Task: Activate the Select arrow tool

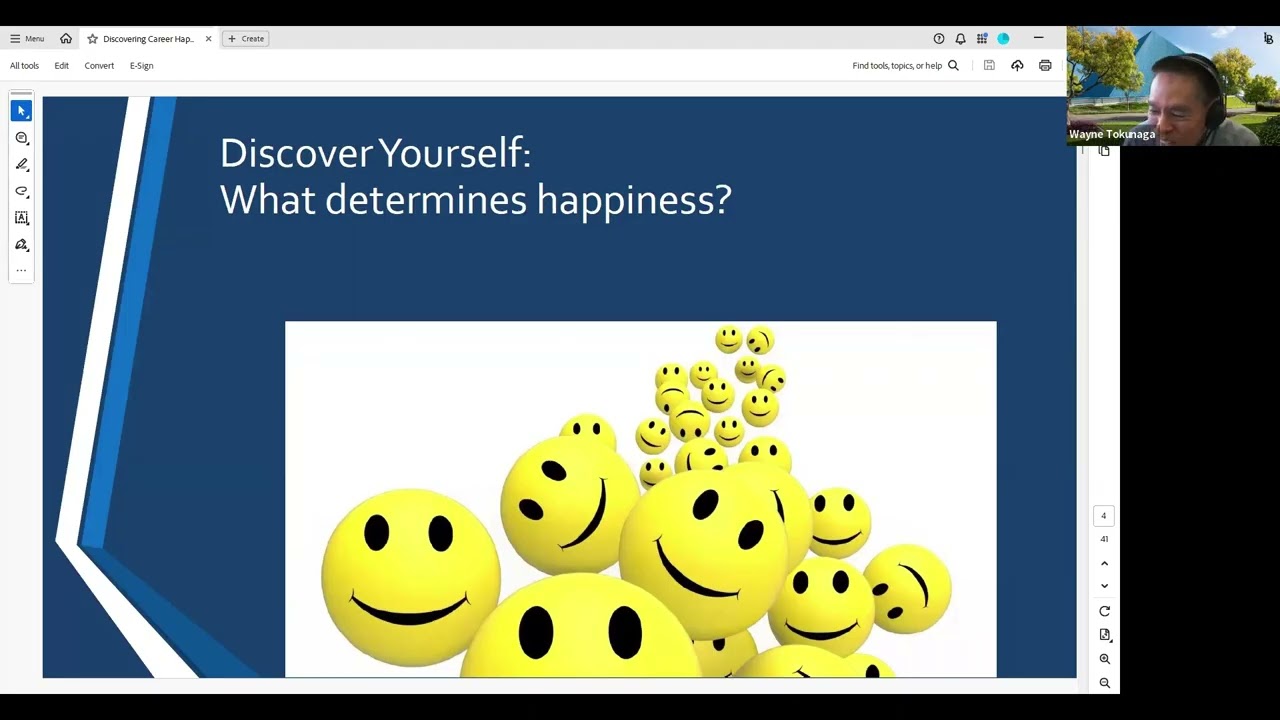Action: click(x=21, y=111)
